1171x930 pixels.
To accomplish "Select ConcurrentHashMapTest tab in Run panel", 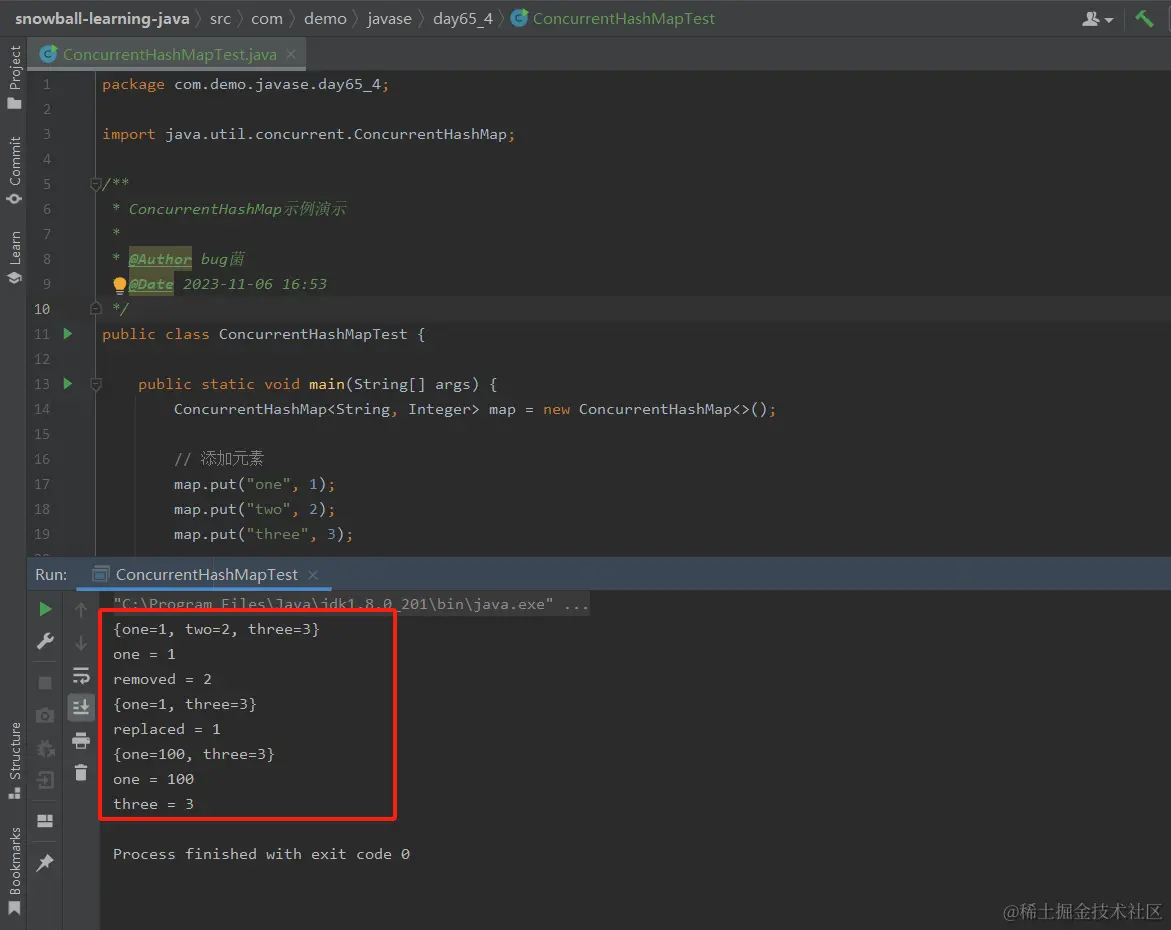I will point(206,574).
